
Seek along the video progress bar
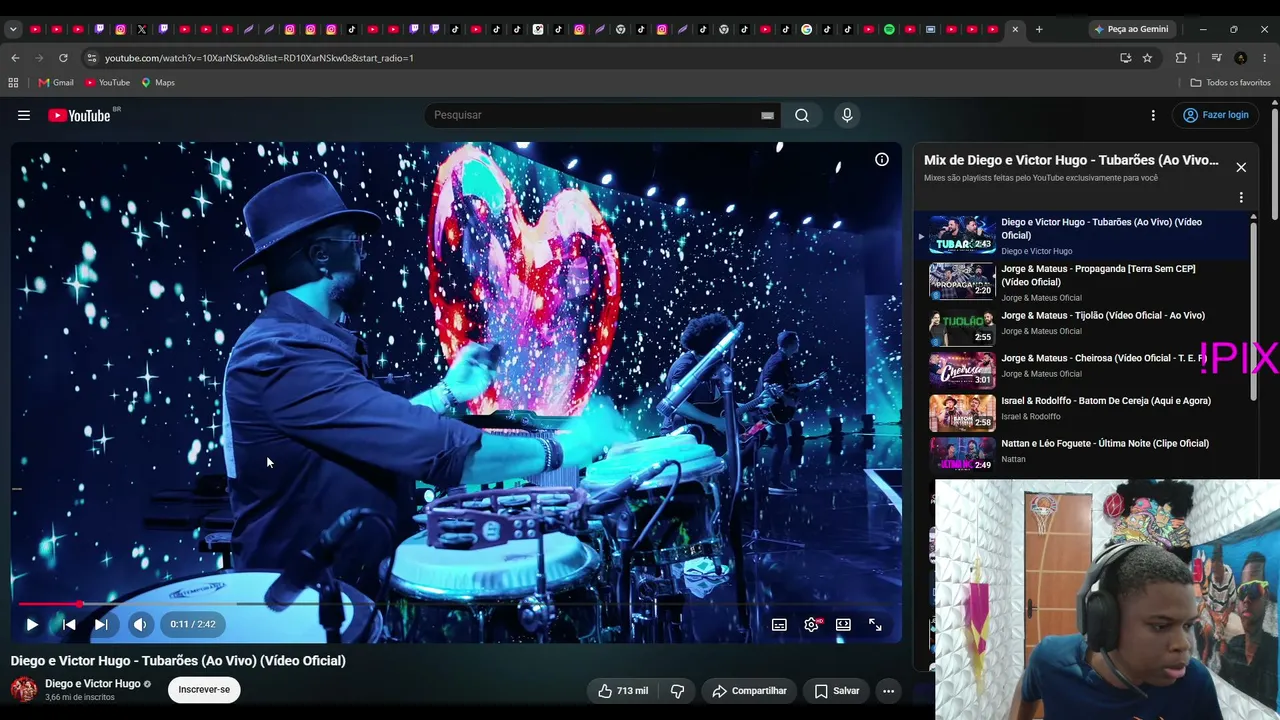(x=456, y=604)
